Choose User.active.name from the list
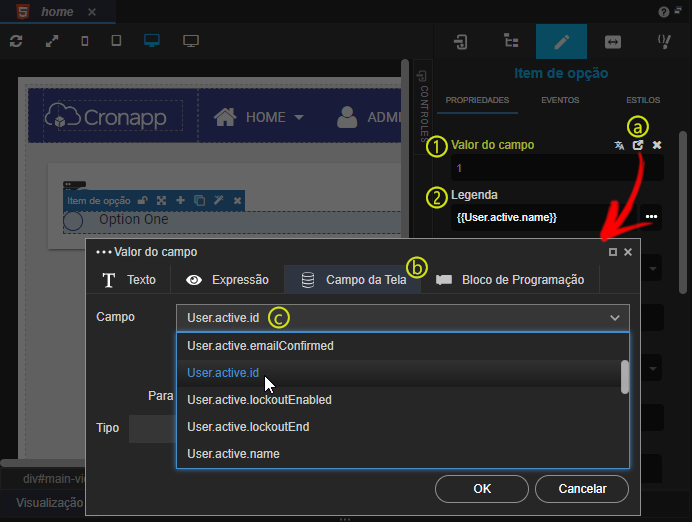 [399, 454]
